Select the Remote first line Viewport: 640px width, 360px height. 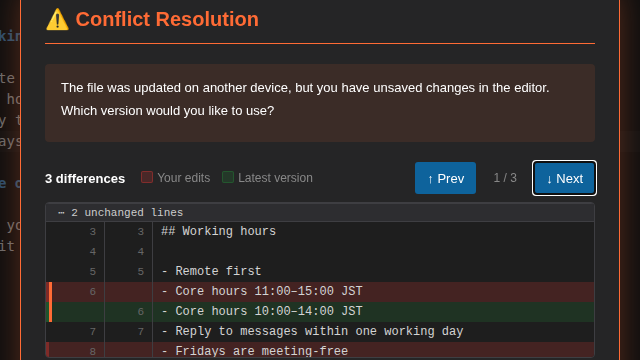point(320,271)
